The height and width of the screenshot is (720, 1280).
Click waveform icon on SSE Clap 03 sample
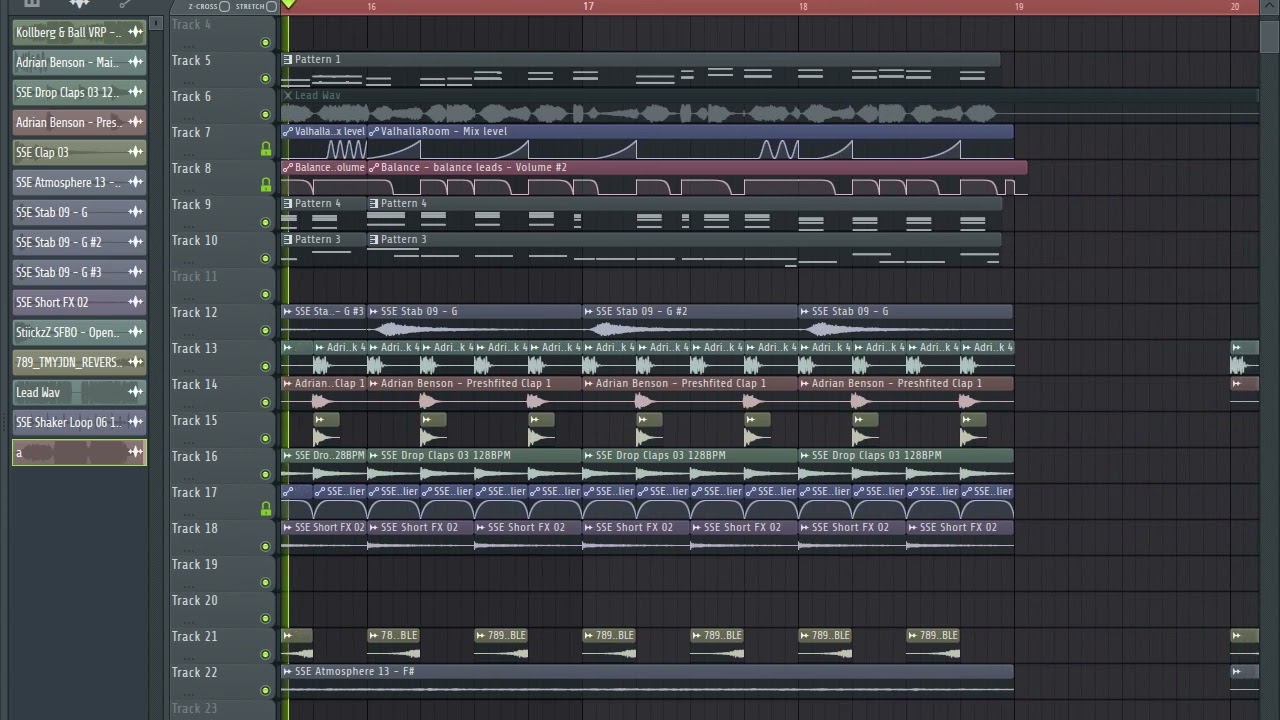tap(135, 152)
